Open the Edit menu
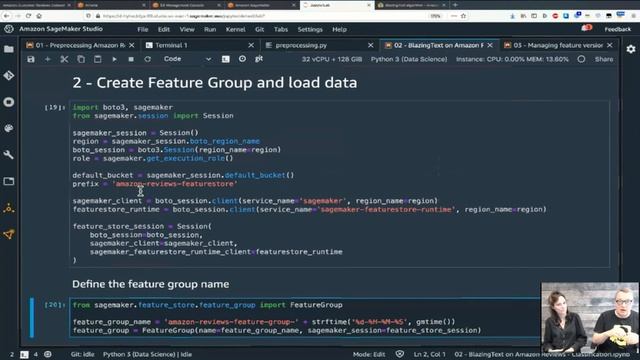This screenshot has height=360, width=640. [x=164, y=29]
